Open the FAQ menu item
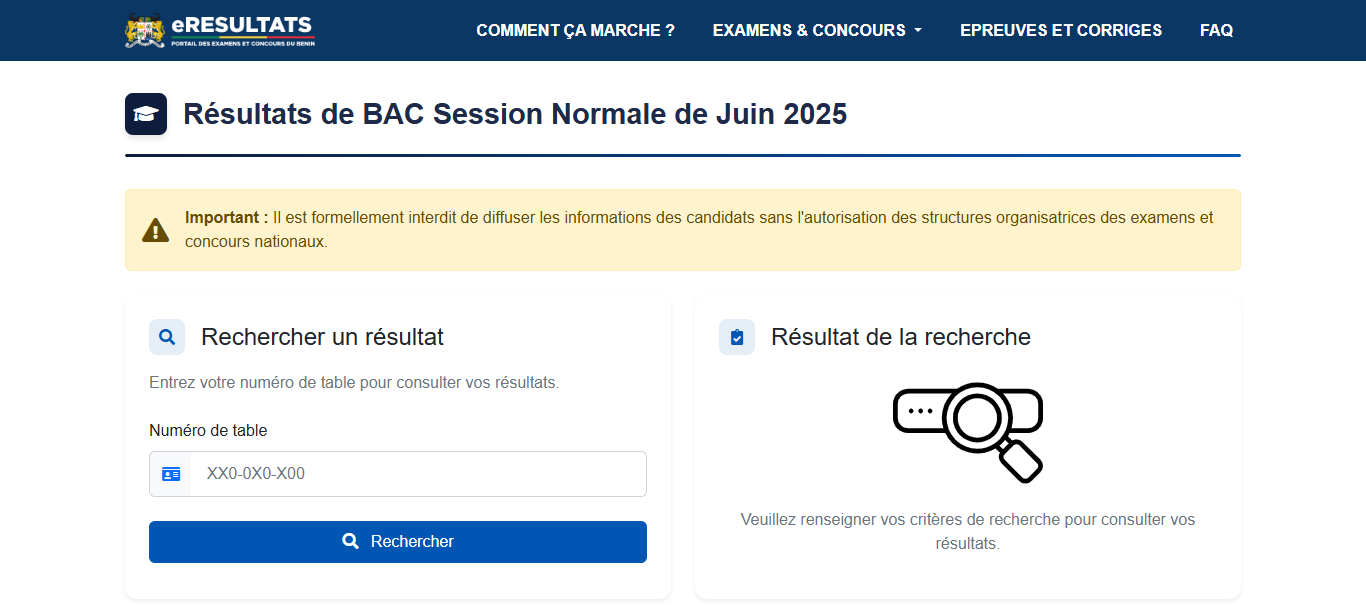1366x607 pixels. tap(1216, 30)
